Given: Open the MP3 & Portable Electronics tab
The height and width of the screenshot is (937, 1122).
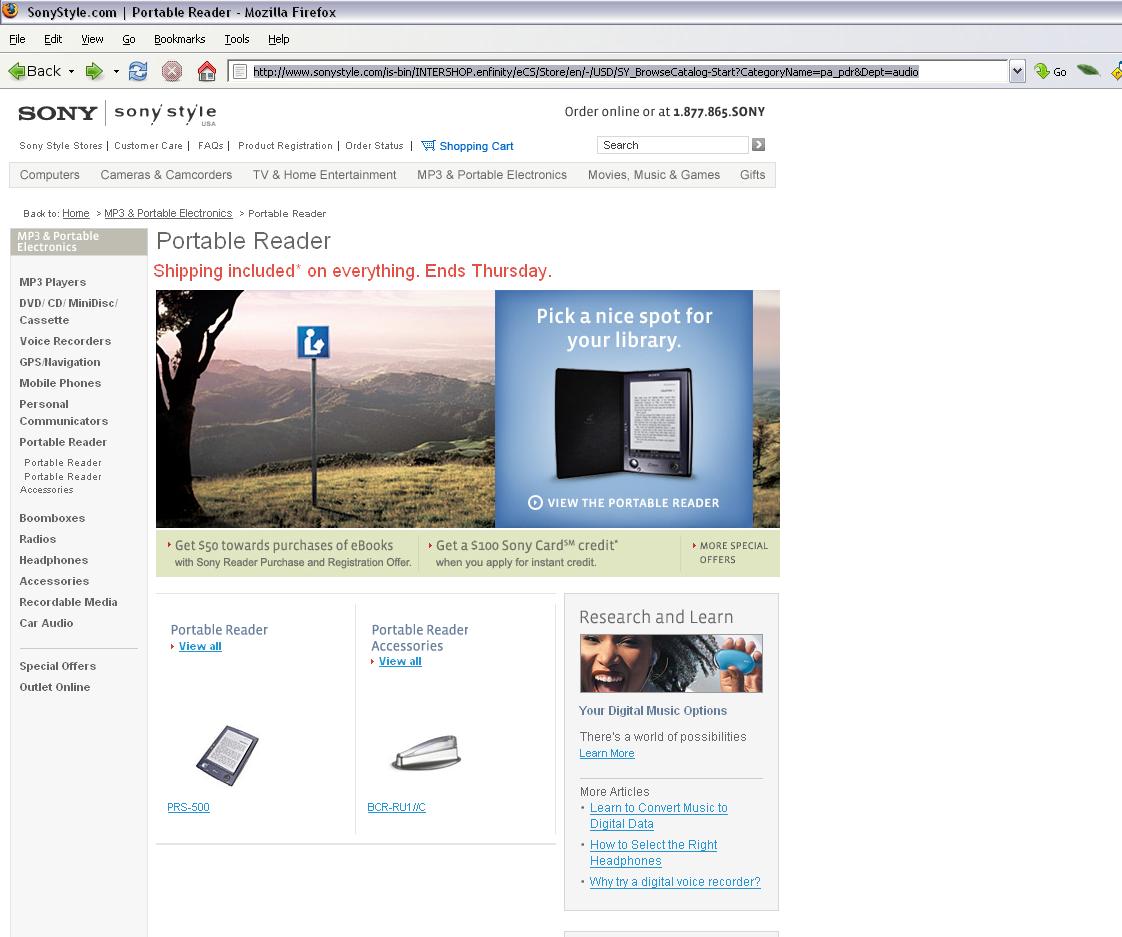Looking at the screenshot, I should (x=492, y=175).
